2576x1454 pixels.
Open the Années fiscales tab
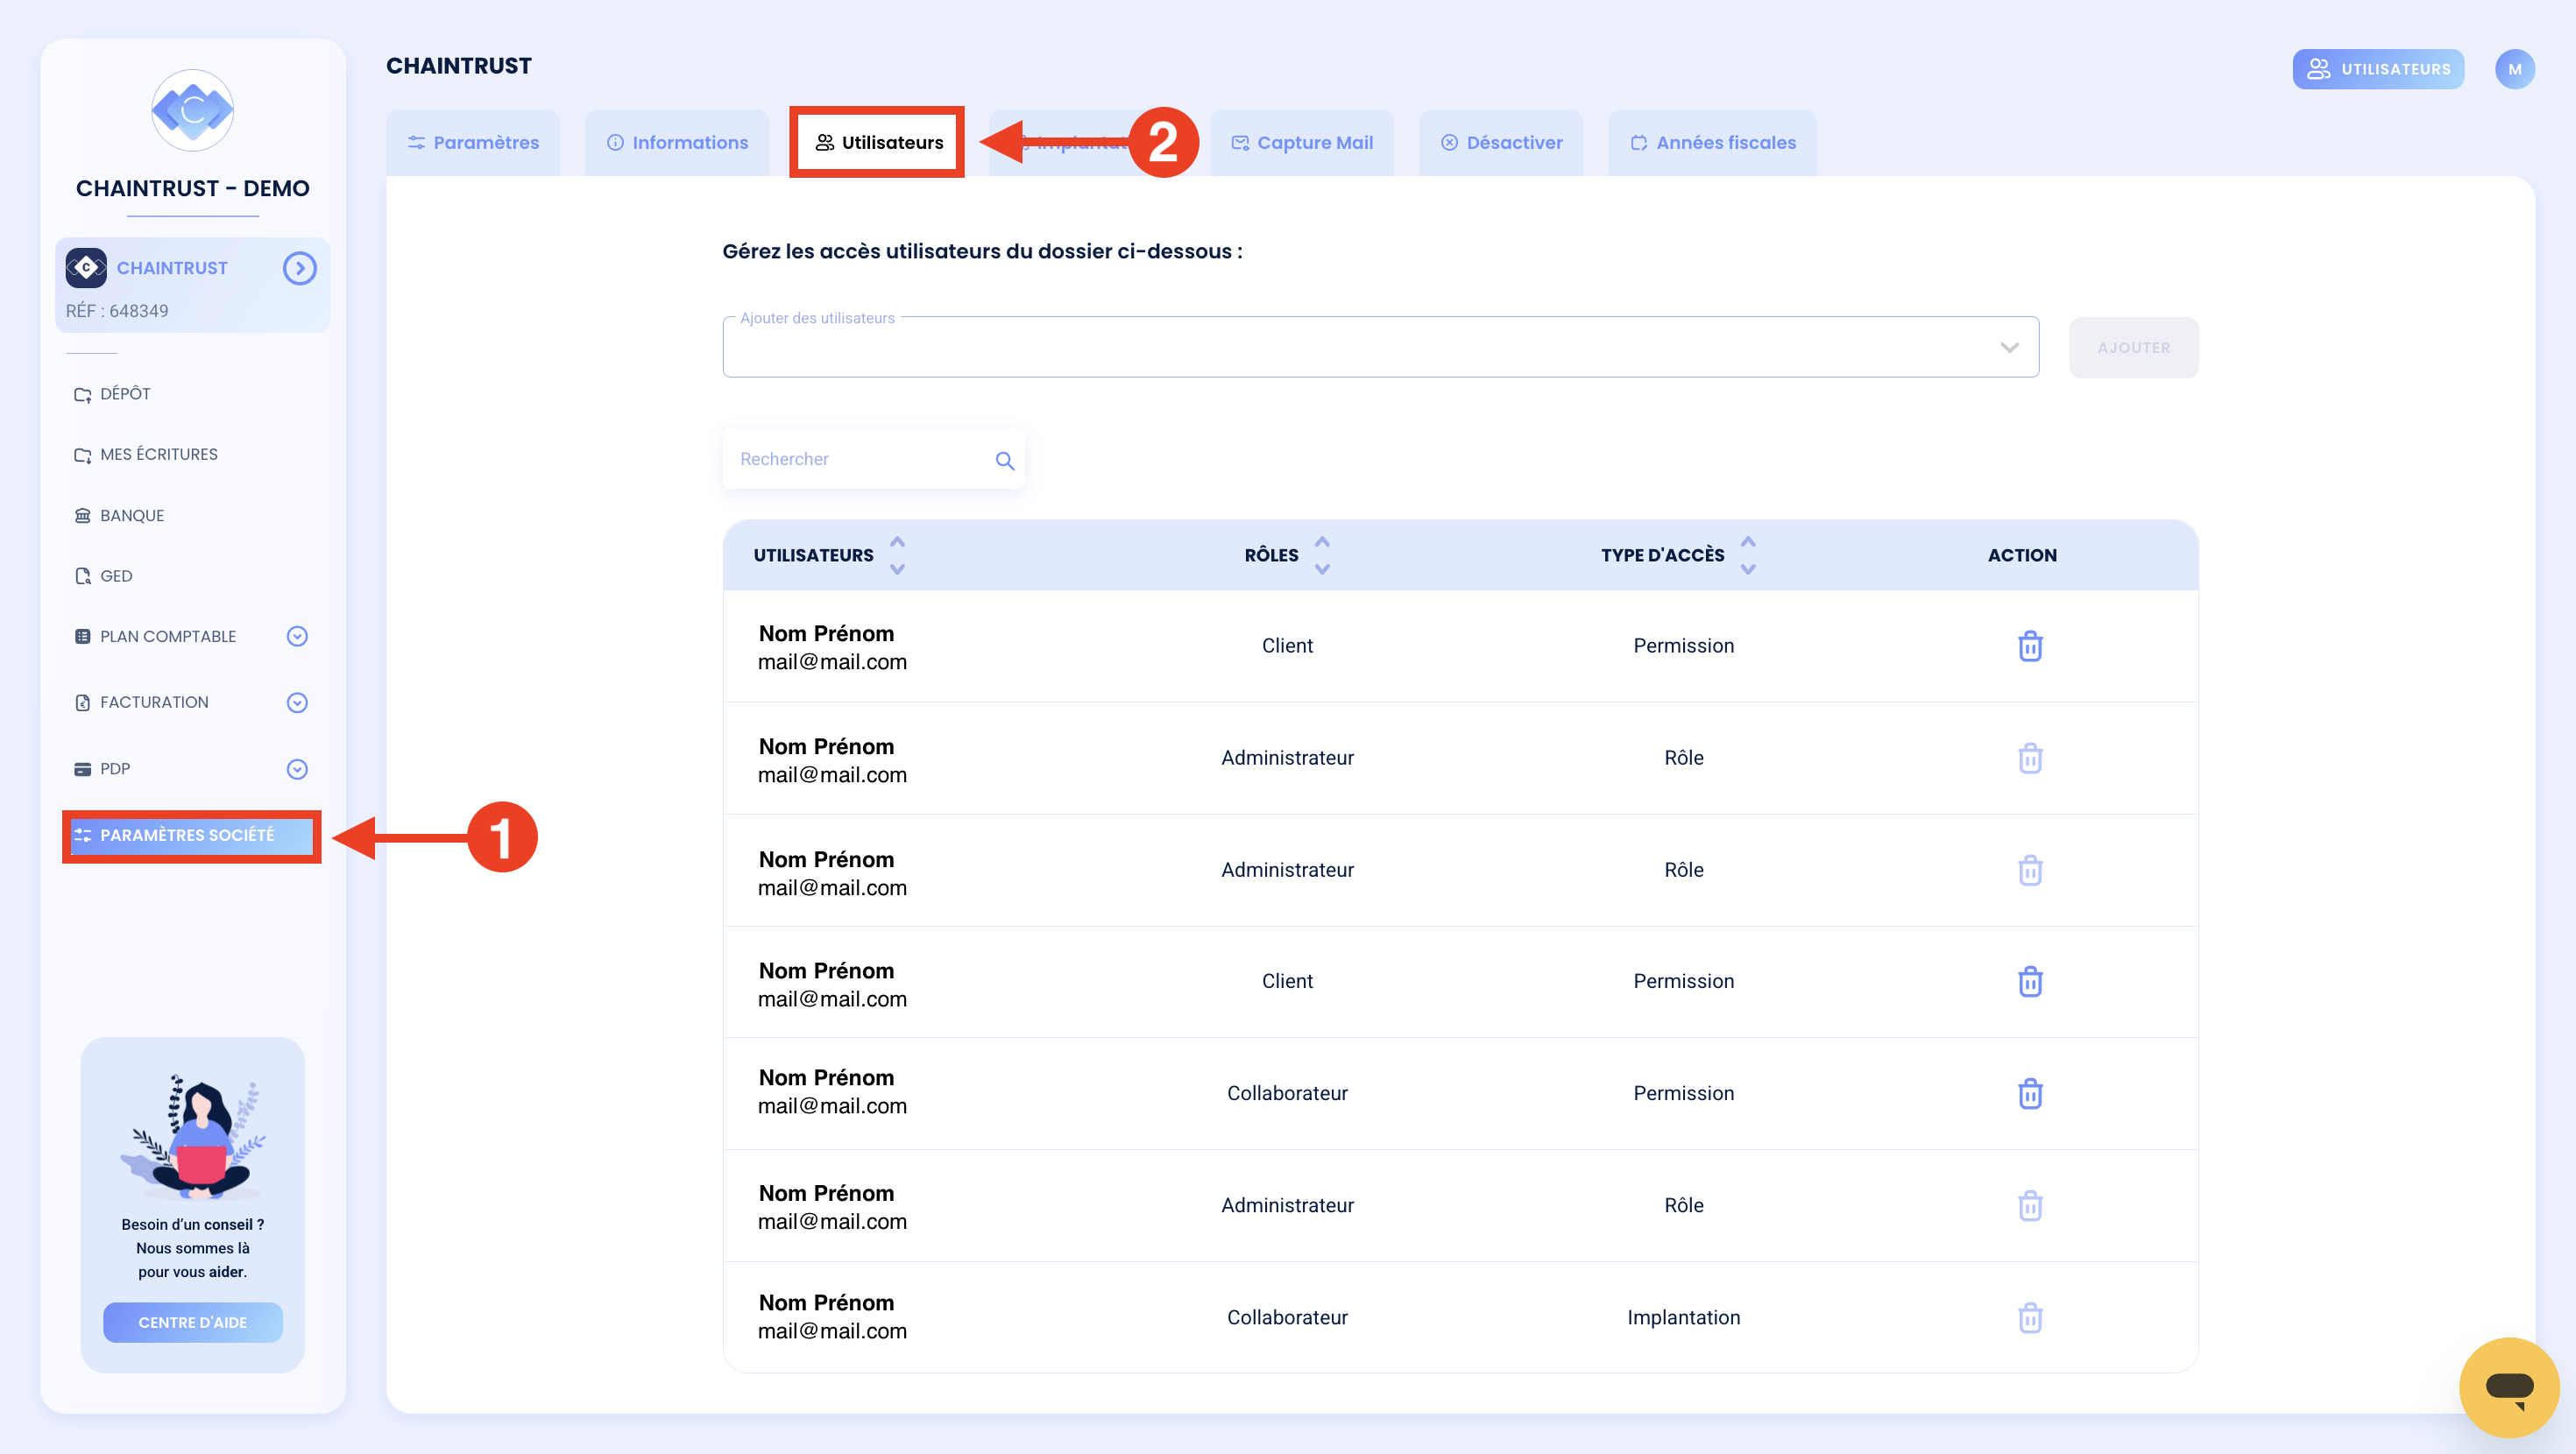(1712, 142)
